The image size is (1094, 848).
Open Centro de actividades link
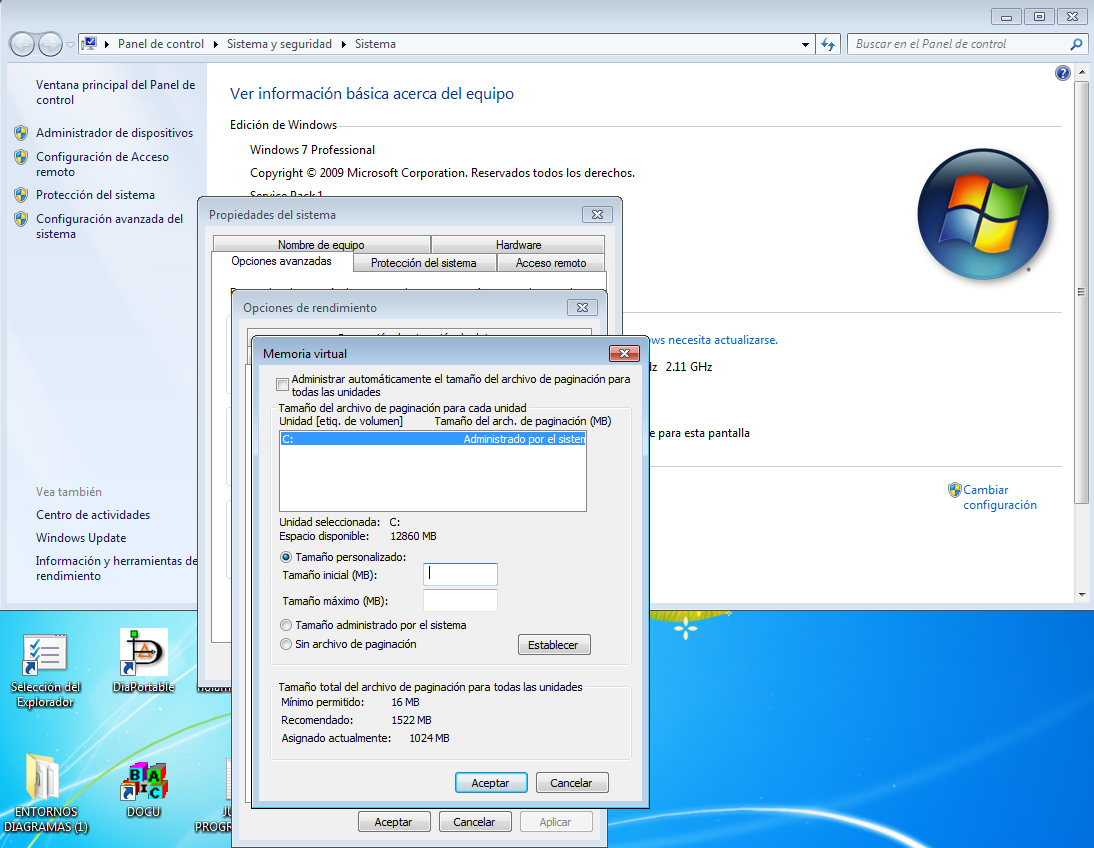click(93, 515)
